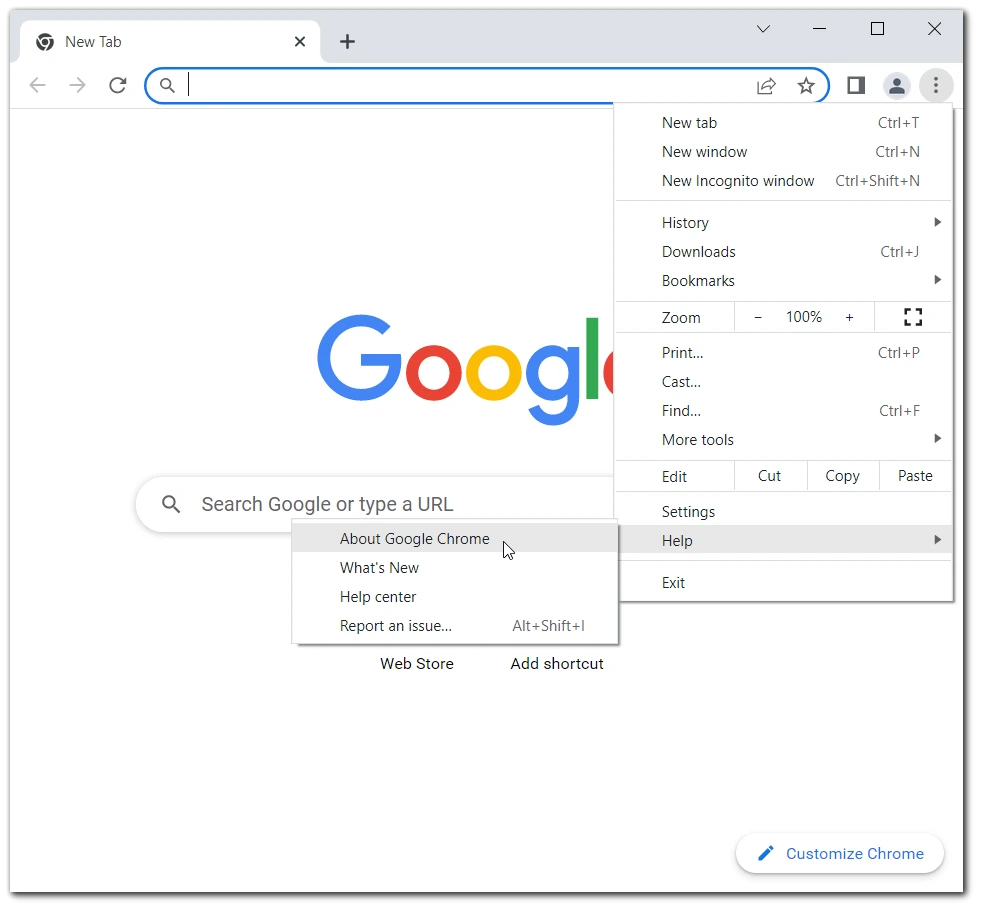Open the tab search chevron
The height and width of the screenshot is (910, 981).
coord(763,29)
